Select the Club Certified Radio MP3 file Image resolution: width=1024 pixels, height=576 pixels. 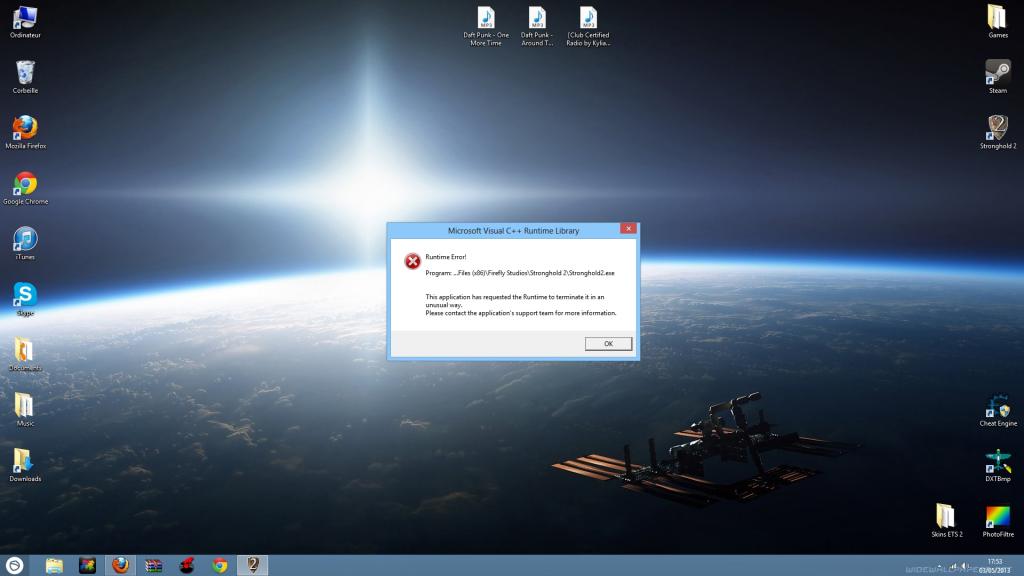tap(588, 26)
